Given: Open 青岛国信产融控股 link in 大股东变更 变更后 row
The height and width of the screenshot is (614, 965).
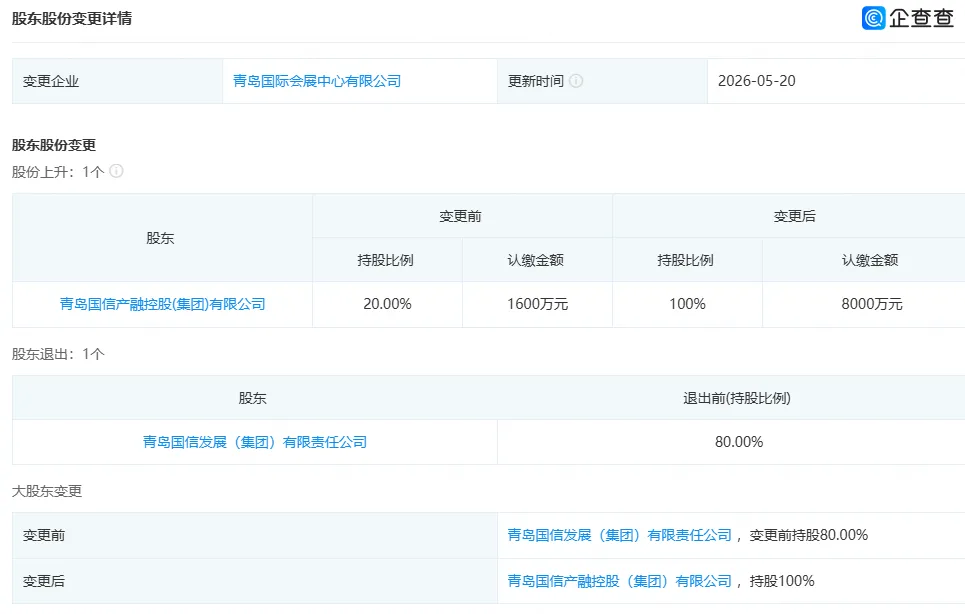Looking at the screenshot, I should coord(620,581).
